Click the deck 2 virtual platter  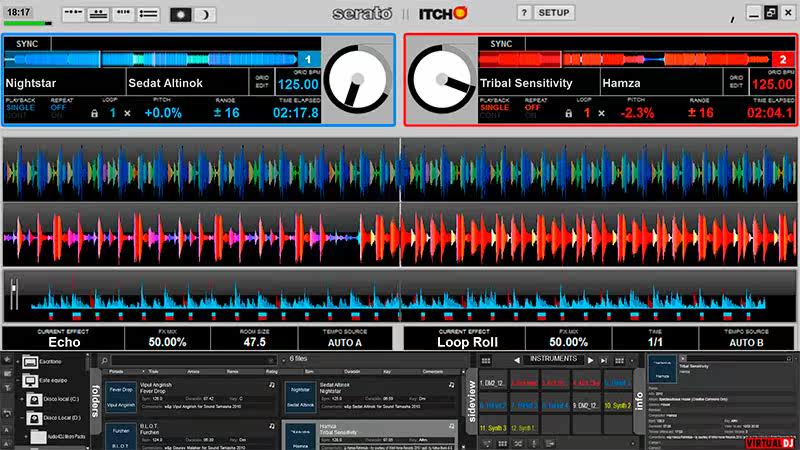[x=442, y=79]
